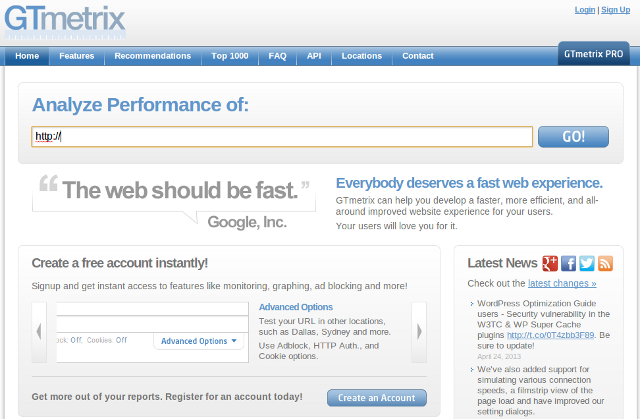The image size is (640, 419).
Task: Click the Twitter bird icon
Action: click(587, 263)
